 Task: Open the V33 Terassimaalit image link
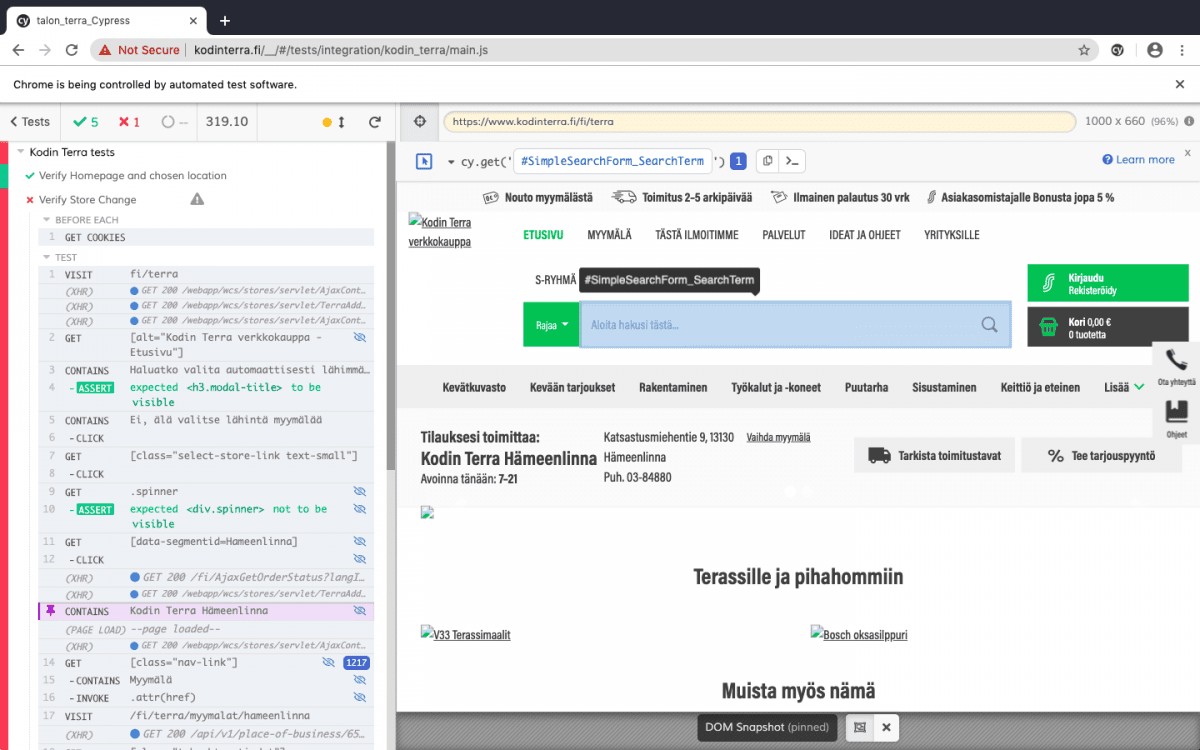pos(466,634)
